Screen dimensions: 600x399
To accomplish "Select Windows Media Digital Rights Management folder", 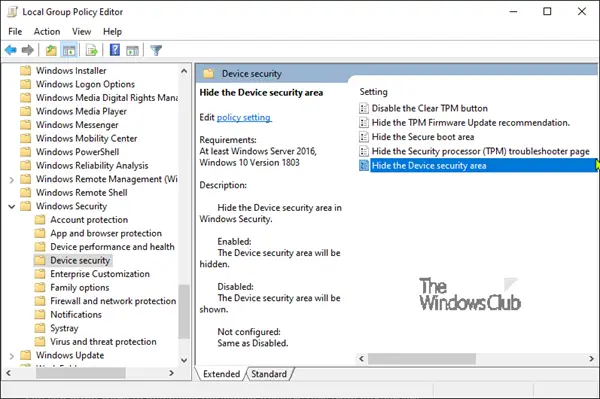I will coord(107,98).
